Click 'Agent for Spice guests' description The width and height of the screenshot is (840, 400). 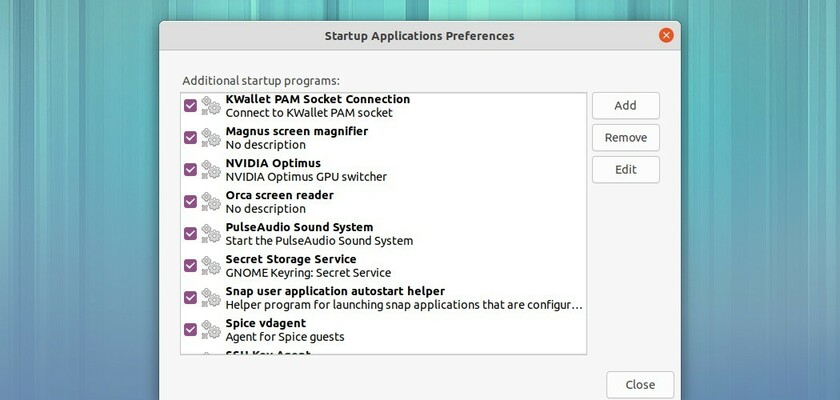point(285,337)
